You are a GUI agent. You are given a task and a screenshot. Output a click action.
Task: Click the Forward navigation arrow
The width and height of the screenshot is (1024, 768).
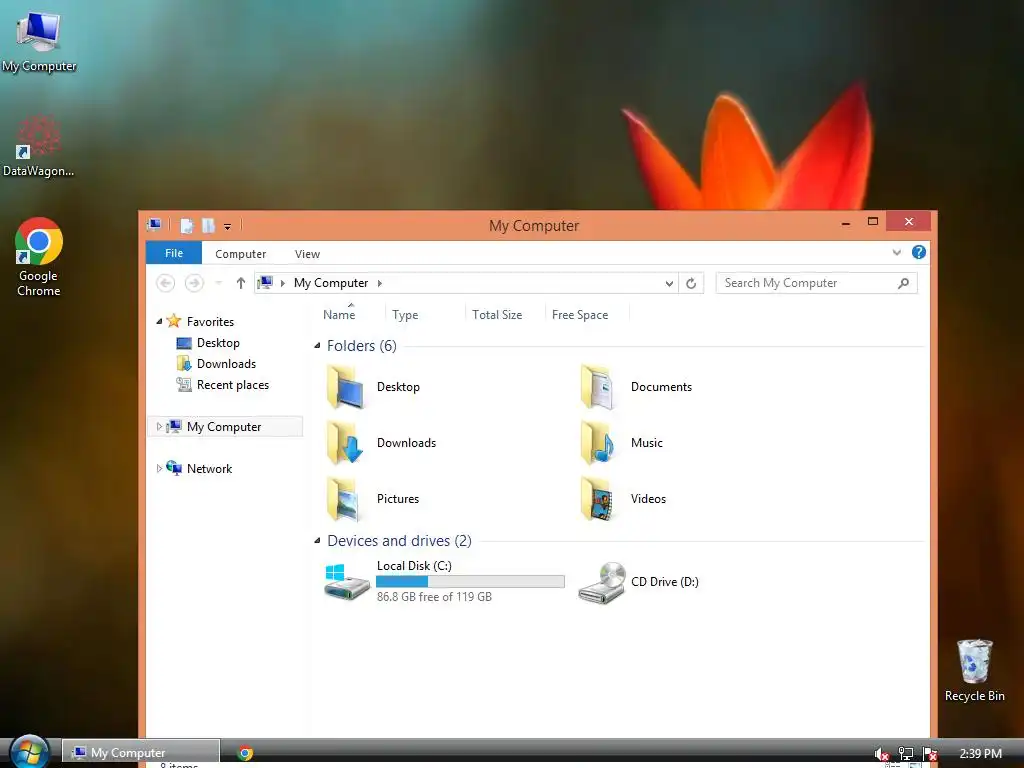(194, 283)
